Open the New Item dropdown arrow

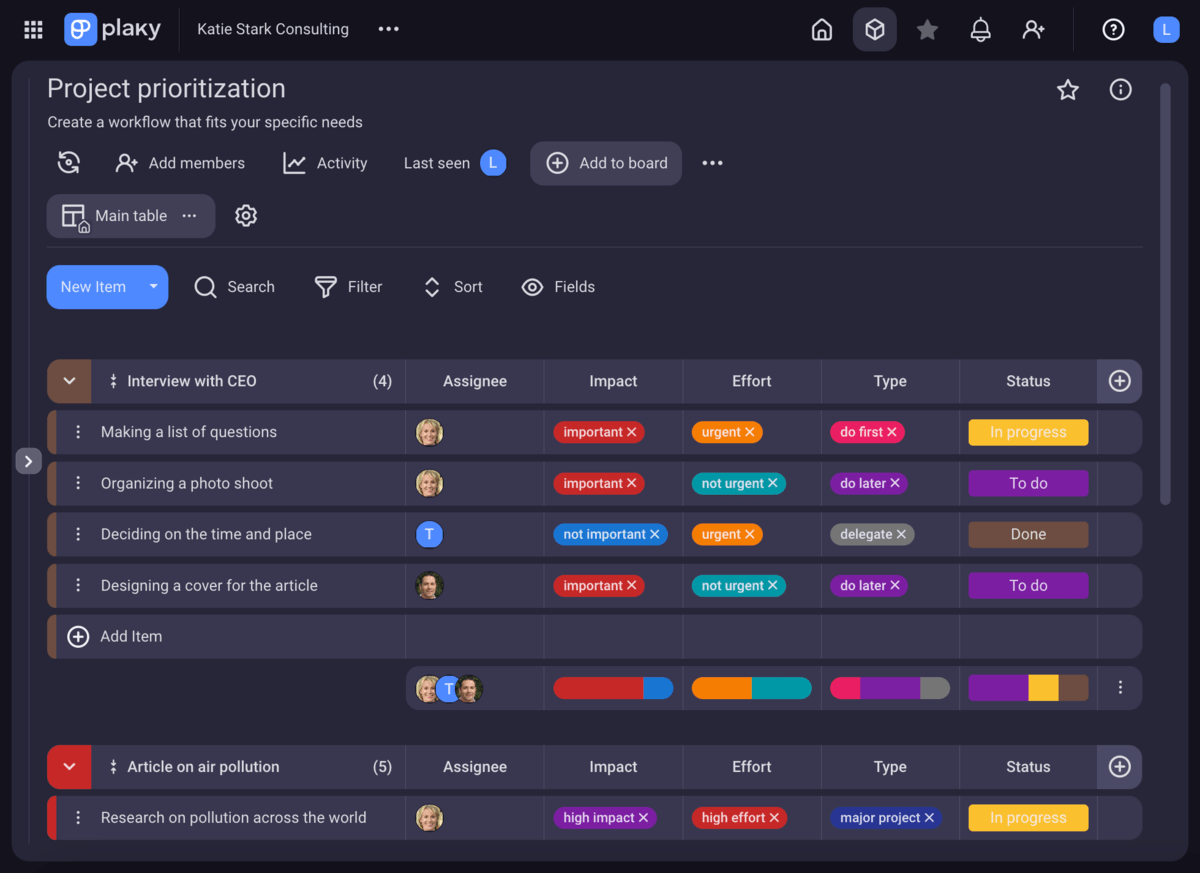[x=153, y=287]
